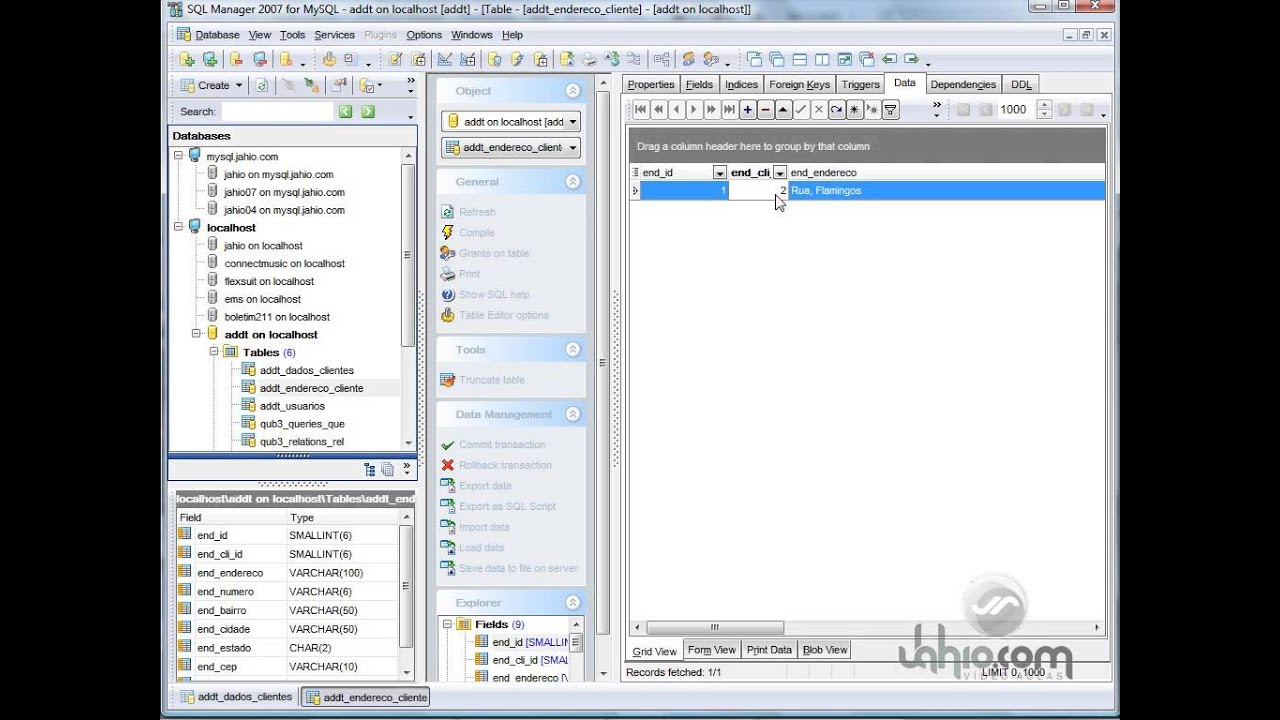Image resolution: width=1280 pixels, height=720 pixels.
Task: Refresh the data with the curved arrow button
Action: click(x=836, y=110)
